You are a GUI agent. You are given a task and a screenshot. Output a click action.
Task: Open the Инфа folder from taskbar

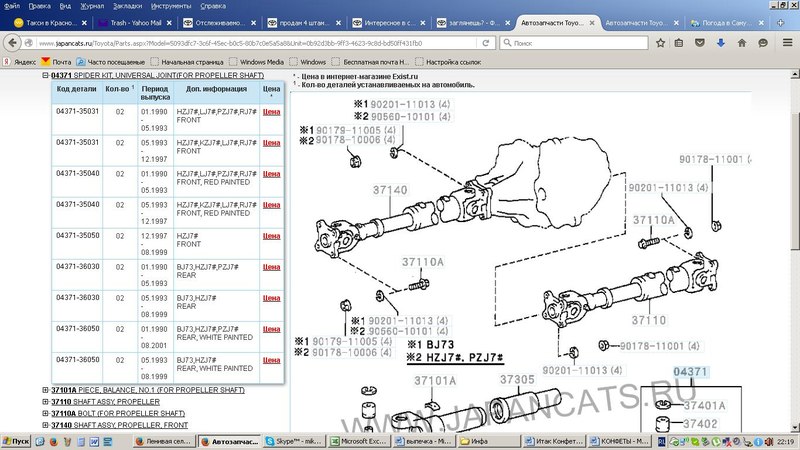tap(488, 441)
